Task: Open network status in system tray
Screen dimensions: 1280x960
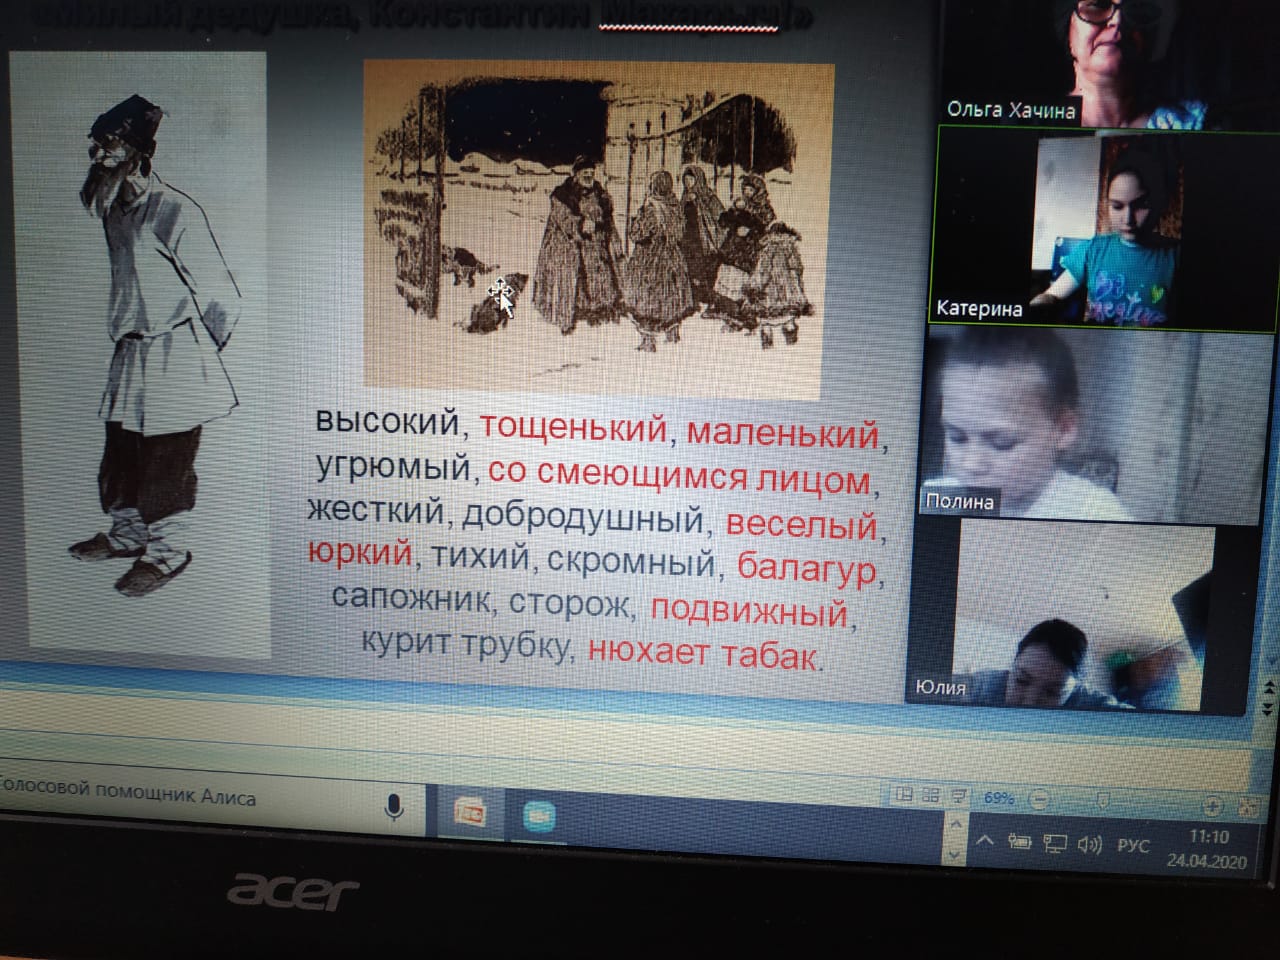Action: [1055, 844]
